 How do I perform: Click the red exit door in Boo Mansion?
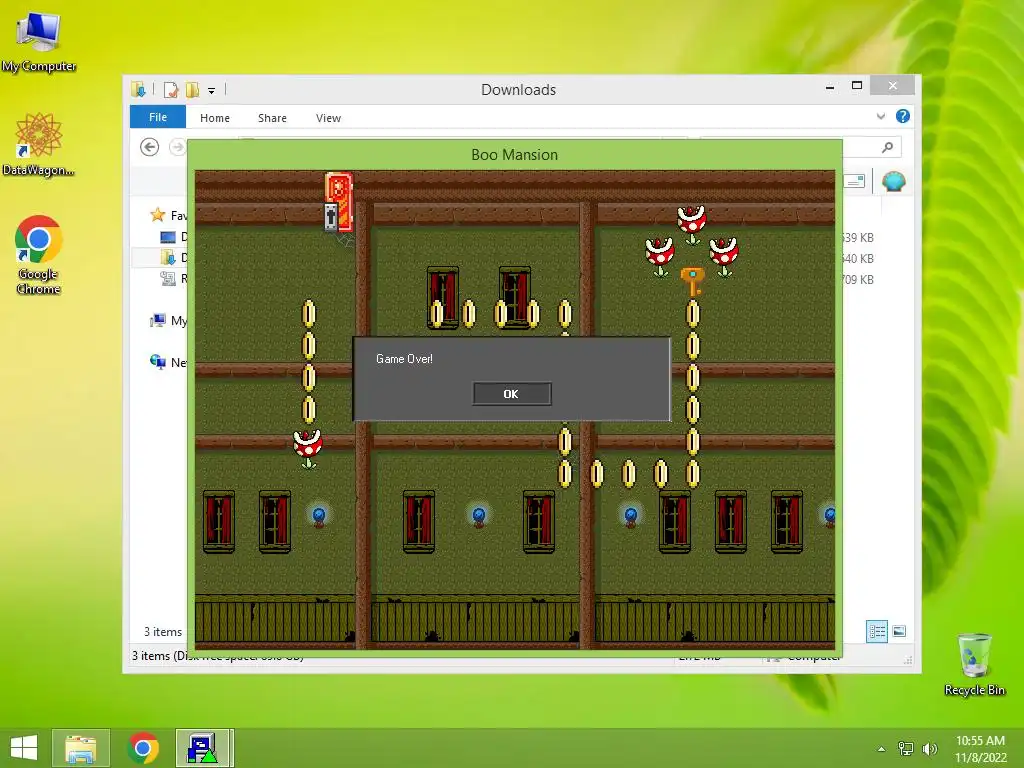click(339, 202)
